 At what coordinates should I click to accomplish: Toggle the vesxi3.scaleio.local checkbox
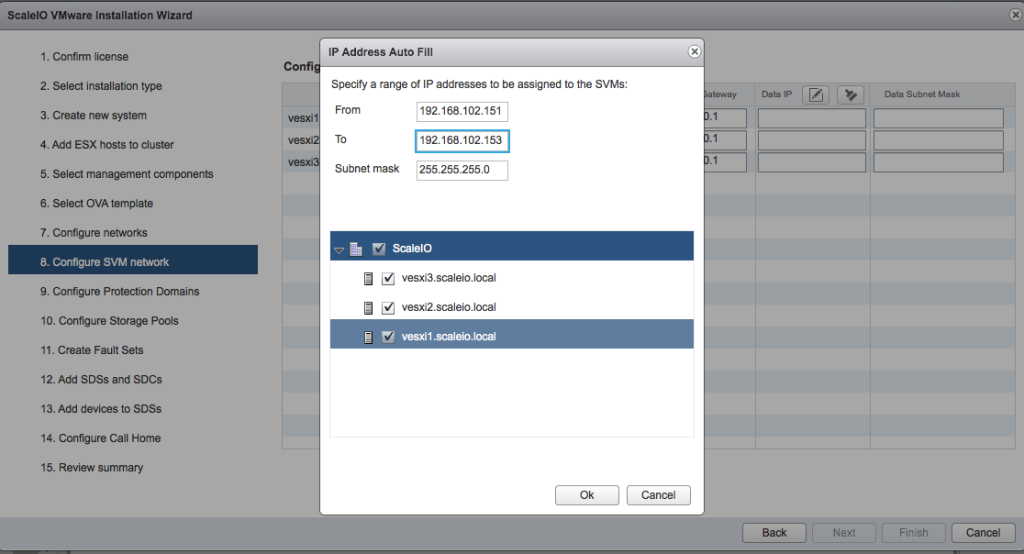[388, 279]
